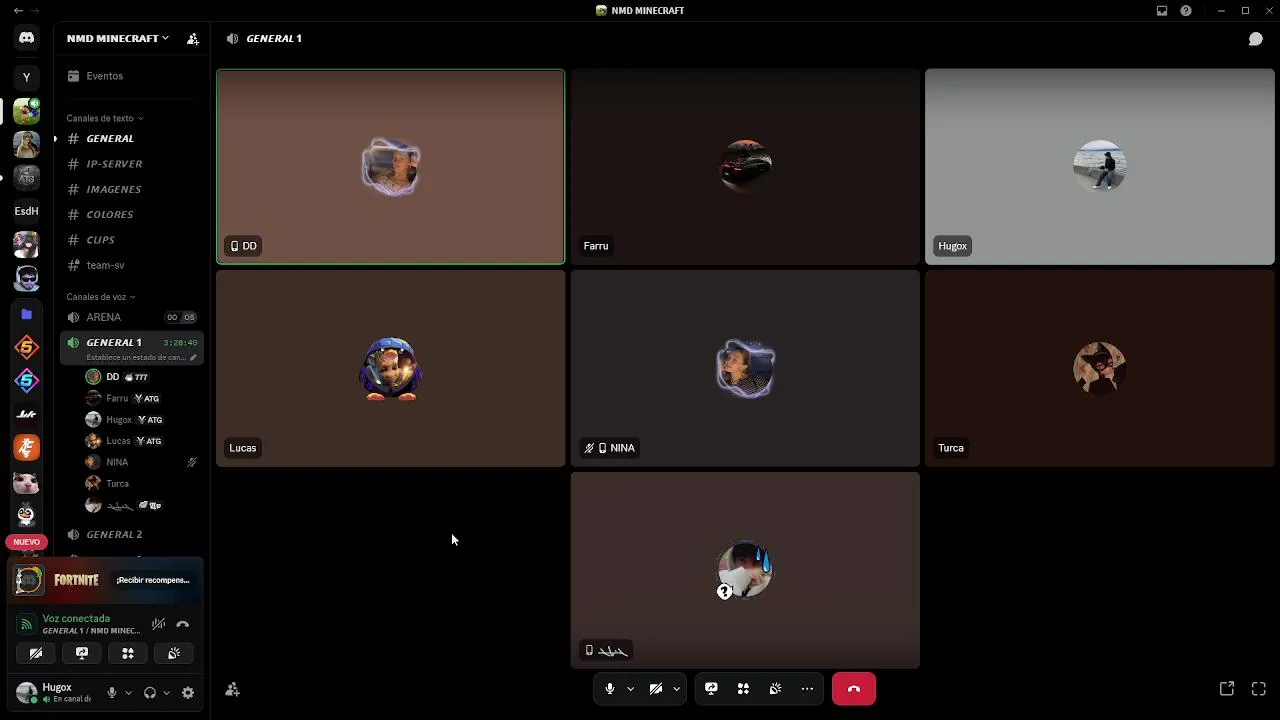The height and width of the screenshot is (720, 1280).
Task: Hang up with the red disconnect button
Action: point(854,689)
